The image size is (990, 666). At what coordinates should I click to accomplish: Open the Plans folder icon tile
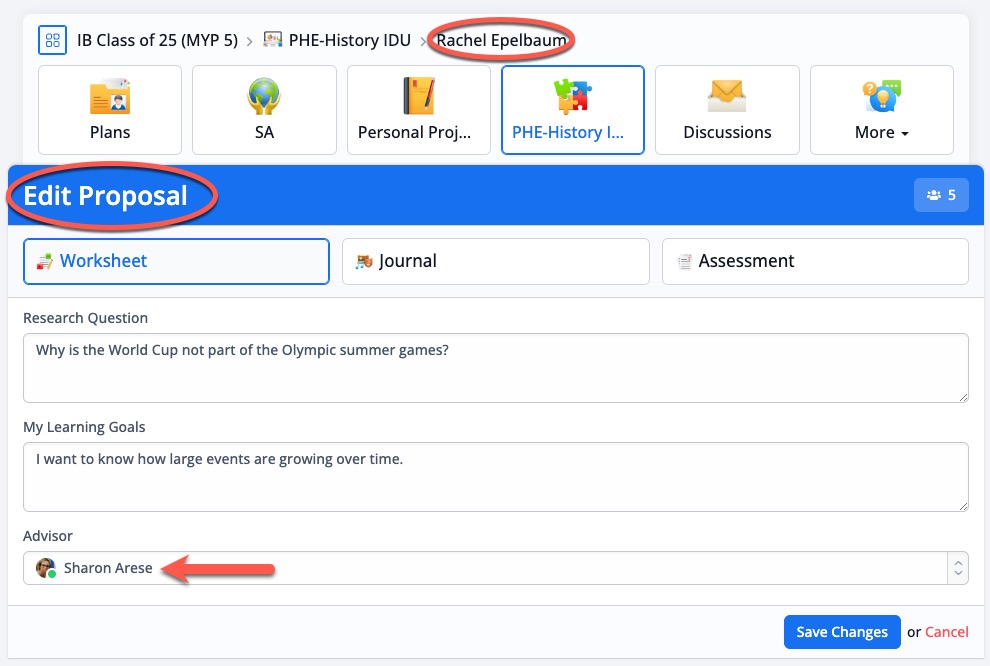pyautogui.click(x=110, y=110)
